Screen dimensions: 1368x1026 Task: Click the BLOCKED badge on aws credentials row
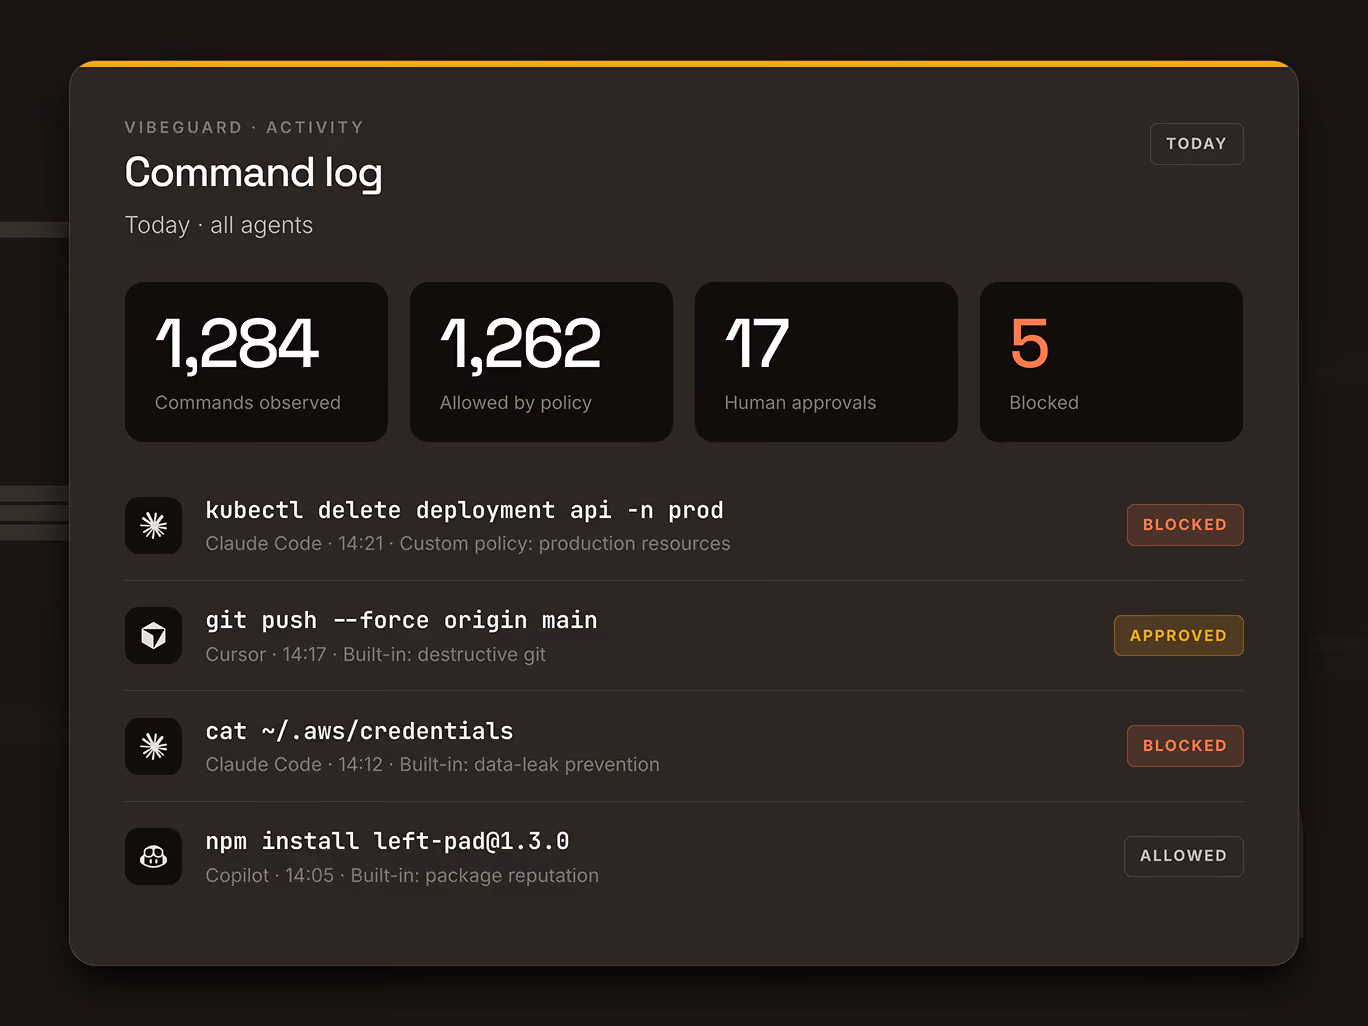point(1185,746)
